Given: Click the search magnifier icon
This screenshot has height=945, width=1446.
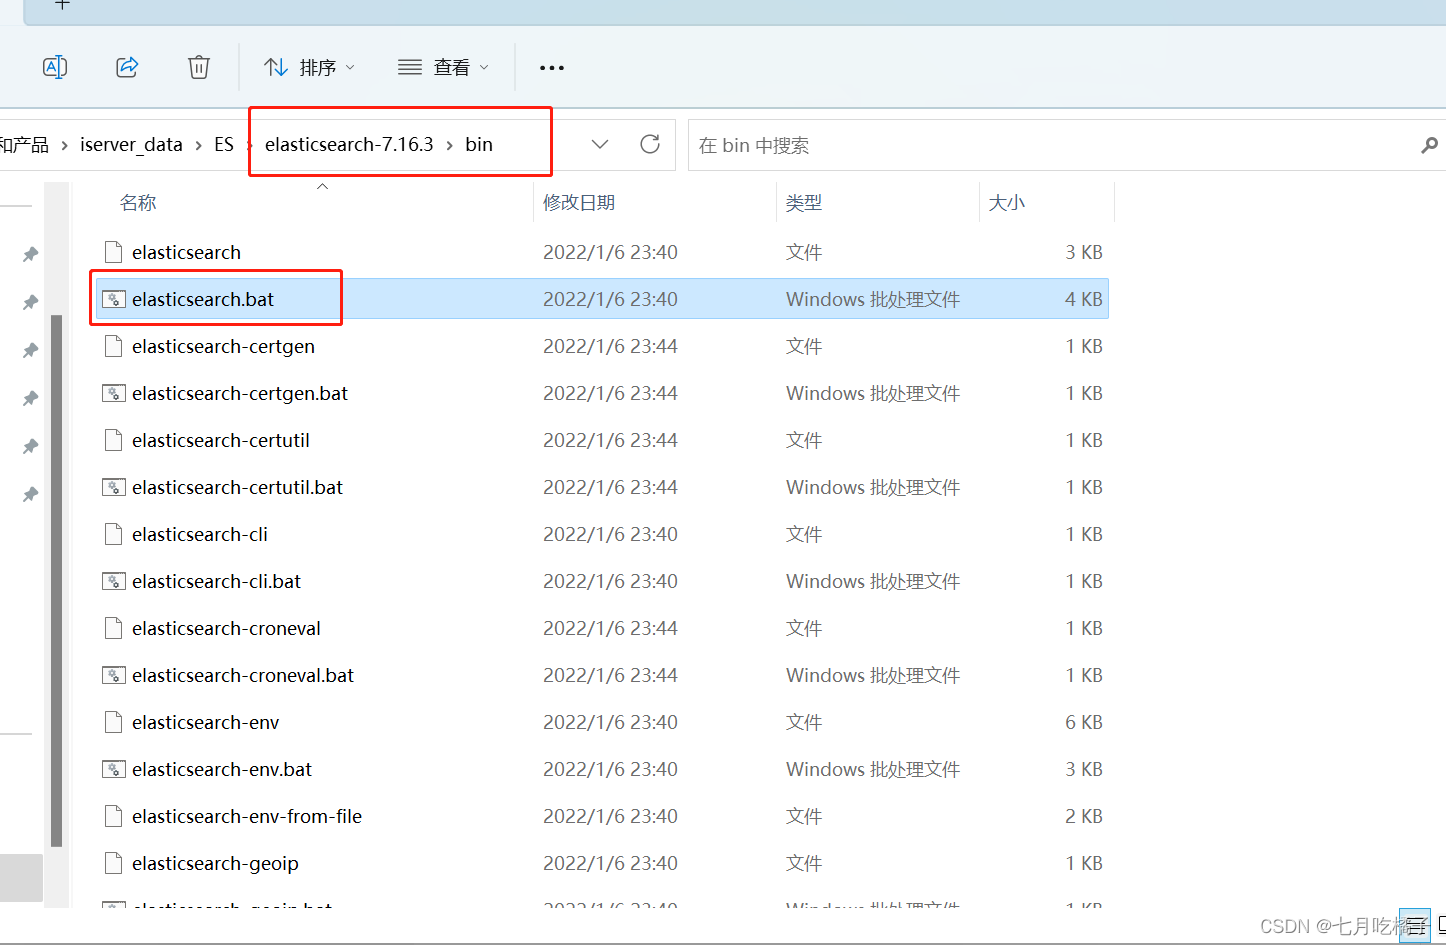Looking at the screenshot, I should 1430,146.
